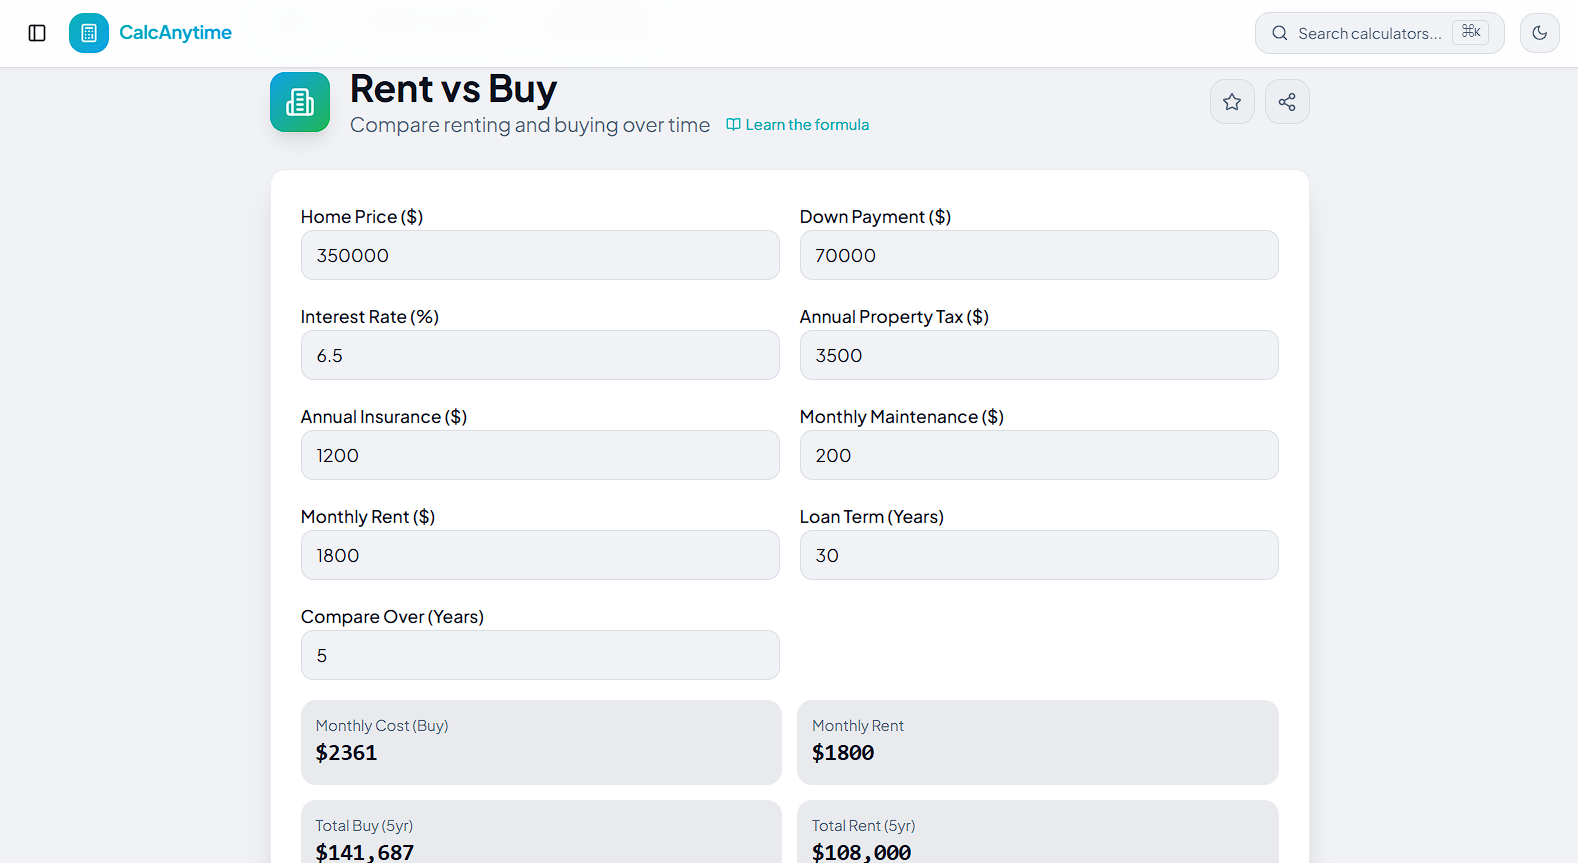Edit the Monthly Rent input field

[540, 555]
